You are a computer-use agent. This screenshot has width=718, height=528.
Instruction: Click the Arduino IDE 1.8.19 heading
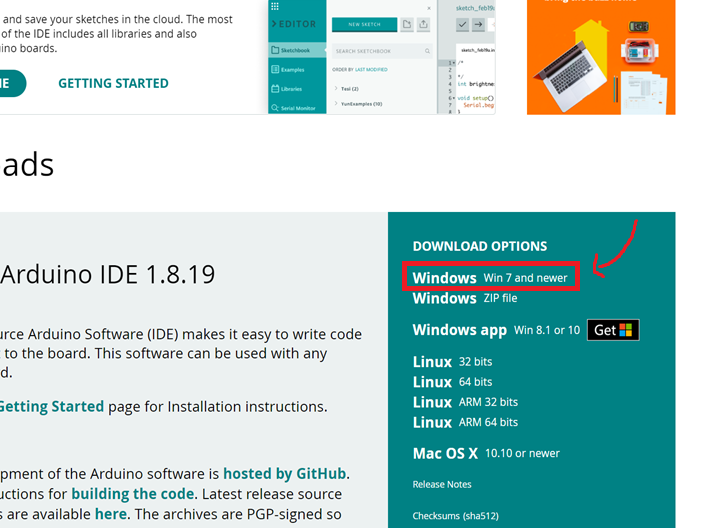pos(108,274)
